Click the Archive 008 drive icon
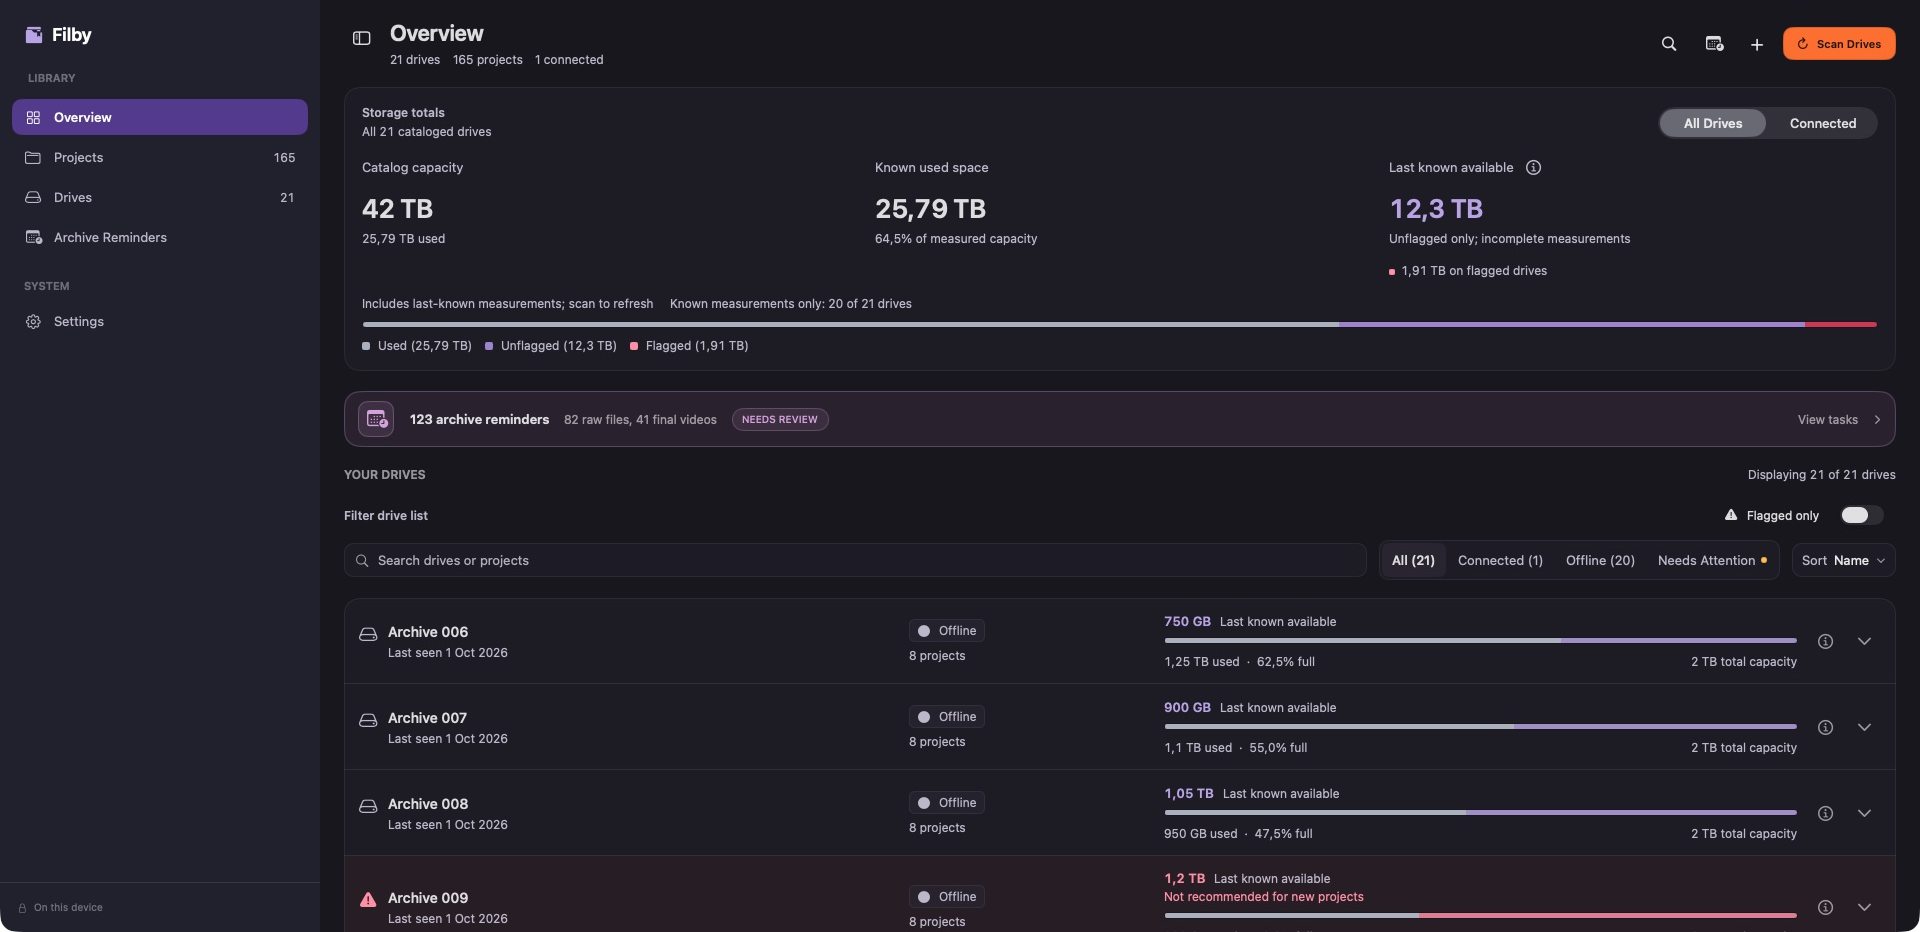Viewport: 1920px width, 932px height. [368, 806]
